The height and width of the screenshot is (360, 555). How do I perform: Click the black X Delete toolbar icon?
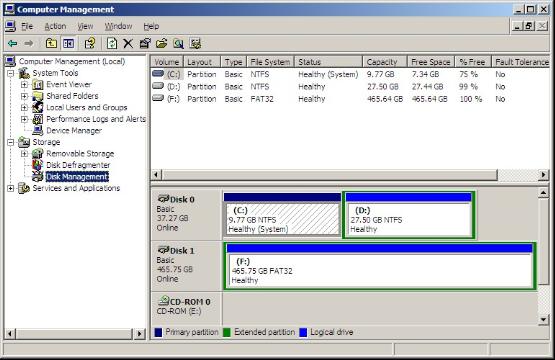click(128, 44)
